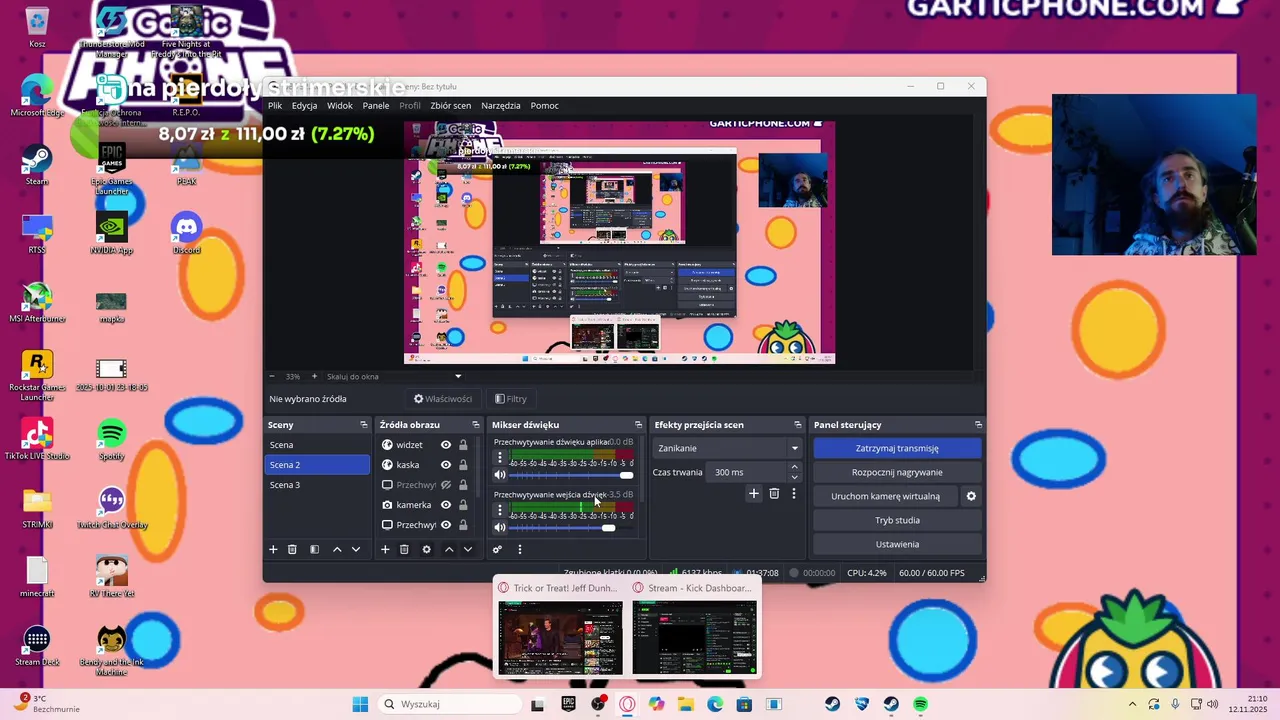1280x720 pixels.
Task: Open Narzędzia menu
Action: point(500,105)
